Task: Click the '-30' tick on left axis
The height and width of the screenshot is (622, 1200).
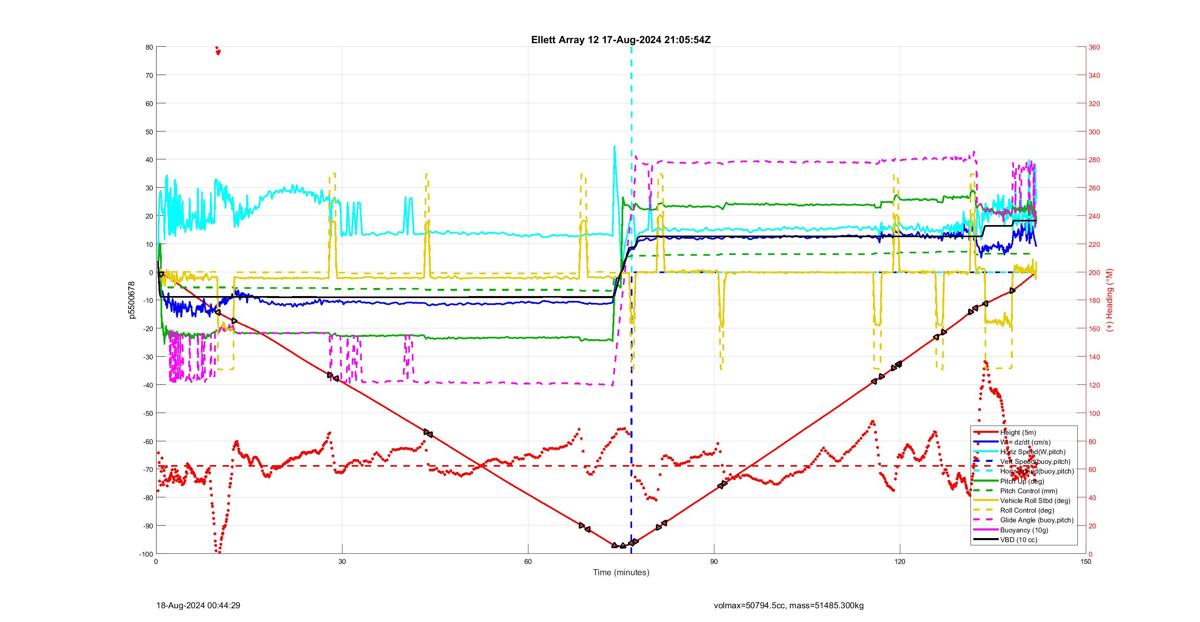Action: pyautogui.click(x=146, y=357)
